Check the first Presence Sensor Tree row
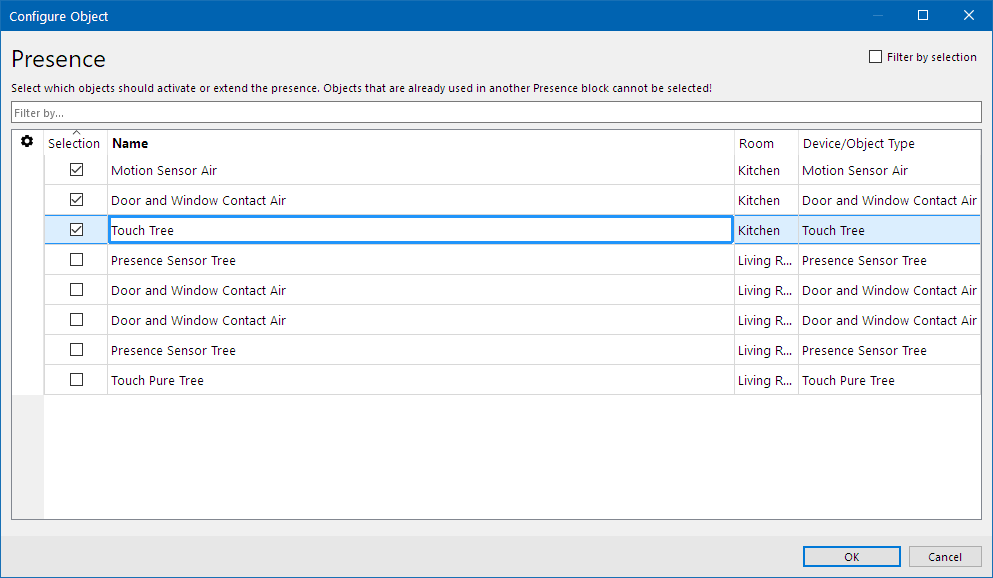This screenshot has height=578, width=993. pos(77,260)
